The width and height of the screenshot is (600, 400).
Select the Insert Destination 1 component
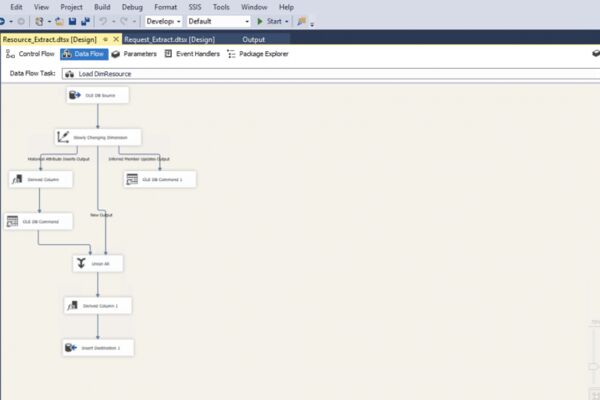click(x=98, y=348)
